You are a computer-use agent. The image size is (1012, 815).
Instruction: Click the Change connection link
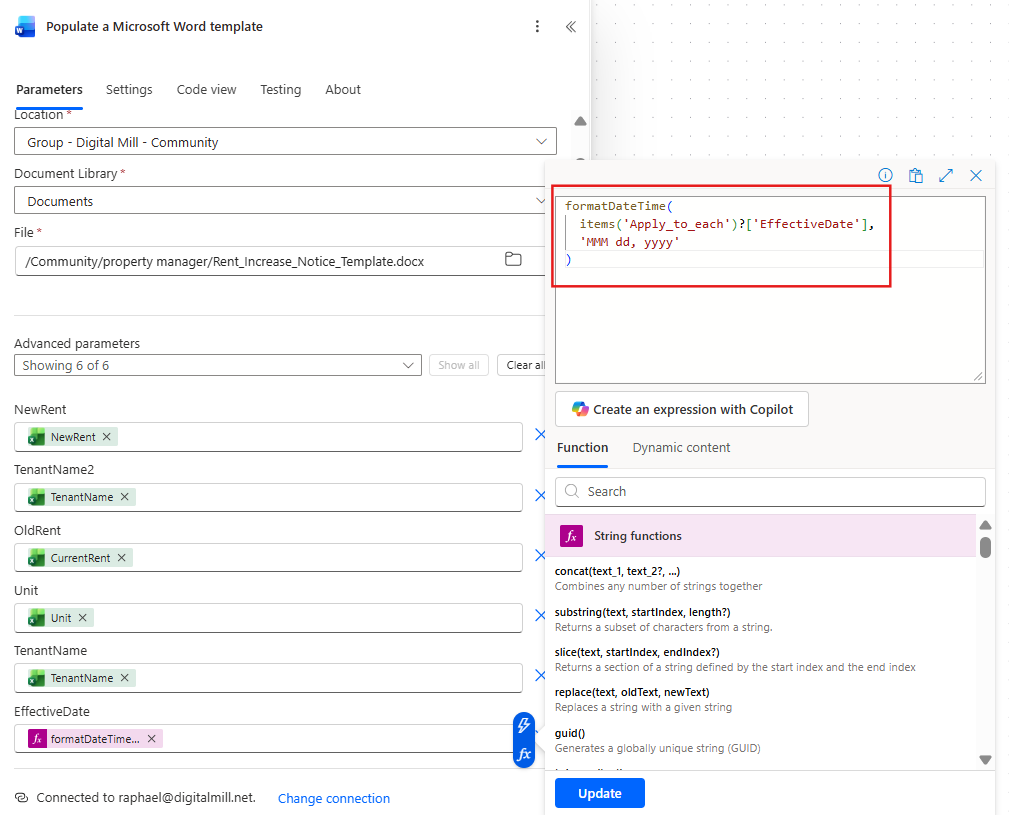point(334,798)
